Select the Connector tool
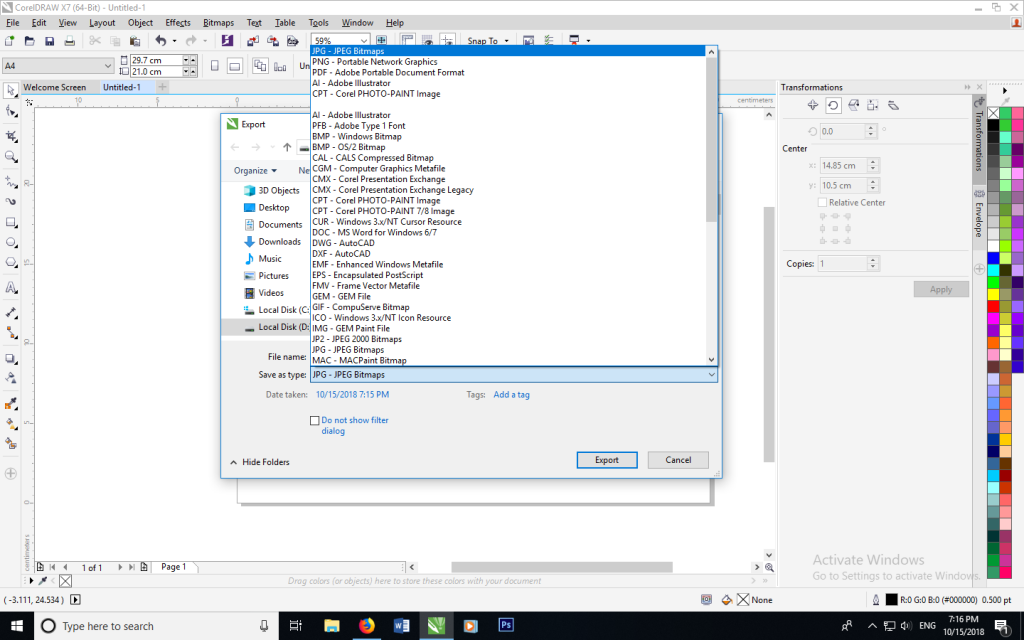This screenshot has width=1024, height=640. [10, 332]
